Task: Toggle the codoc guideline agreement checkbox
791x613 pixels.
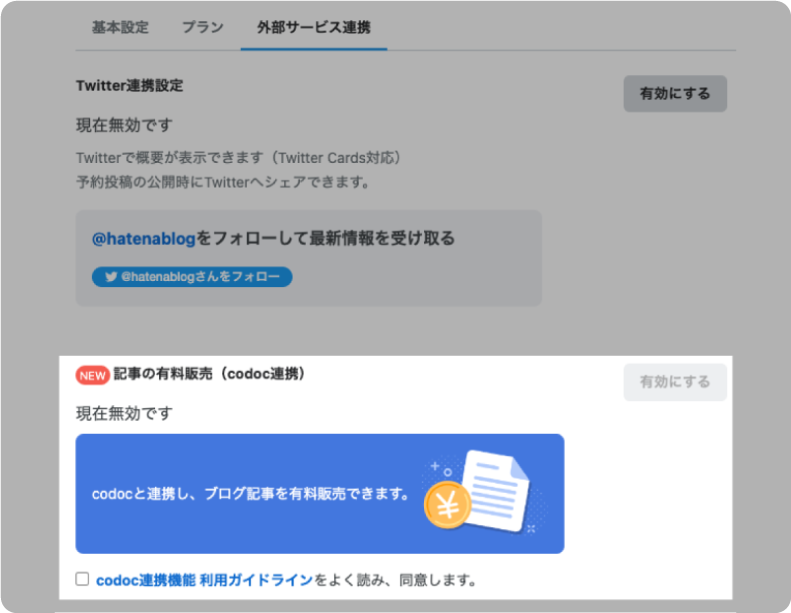Action: (82, 579)
